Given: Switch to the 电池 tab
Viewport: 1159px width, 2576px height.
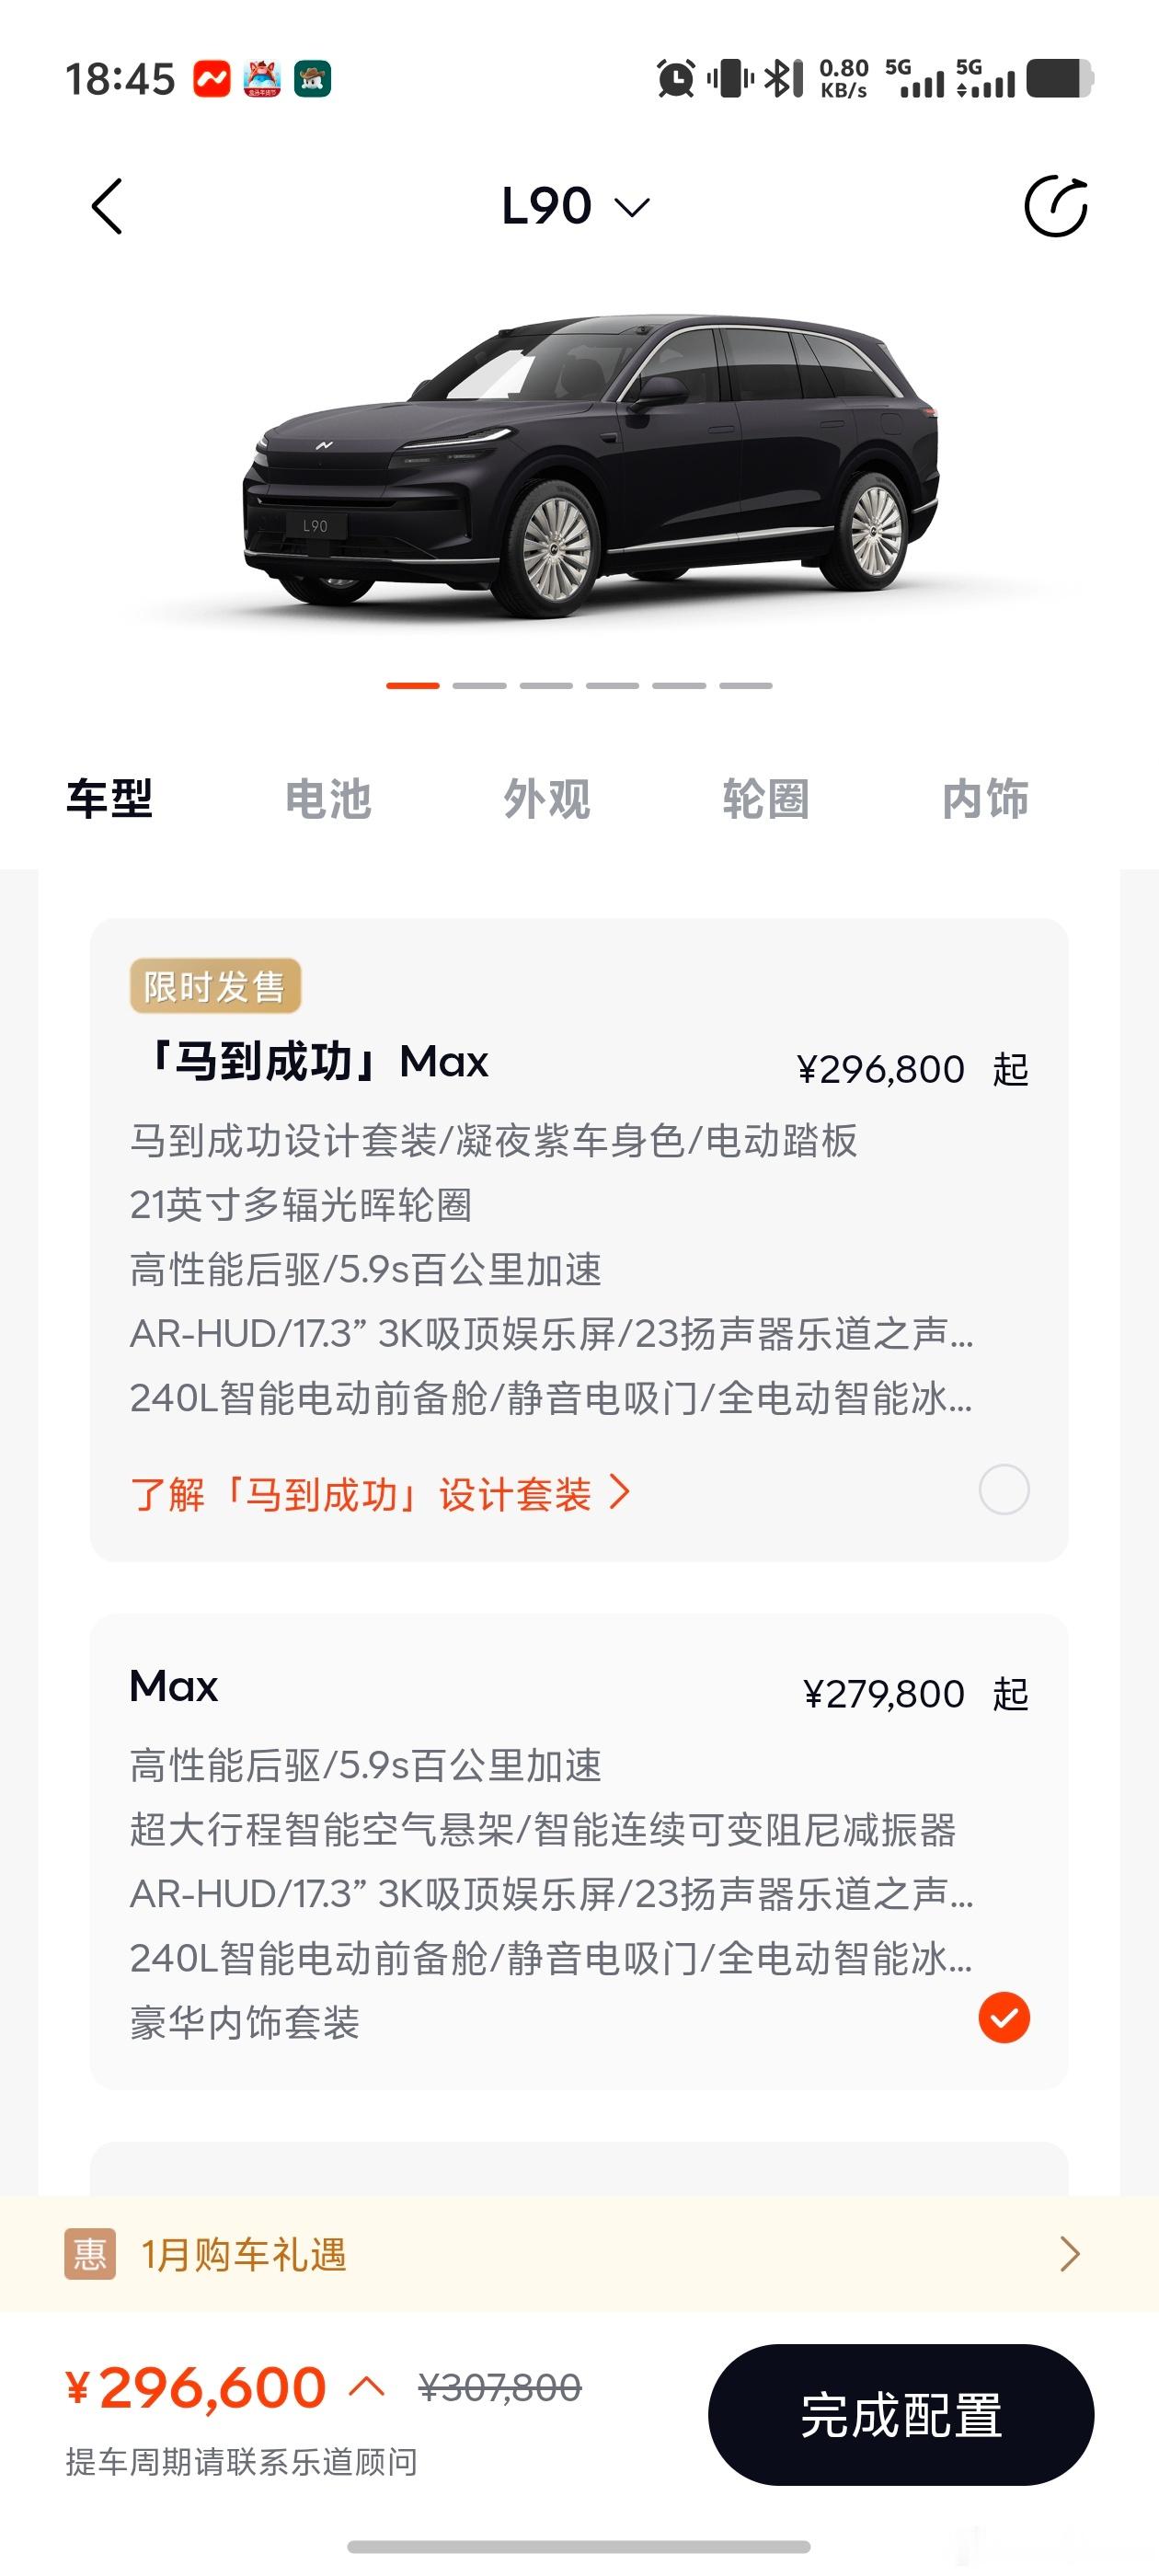Looking at the screenshot, I should pos(328,799).
